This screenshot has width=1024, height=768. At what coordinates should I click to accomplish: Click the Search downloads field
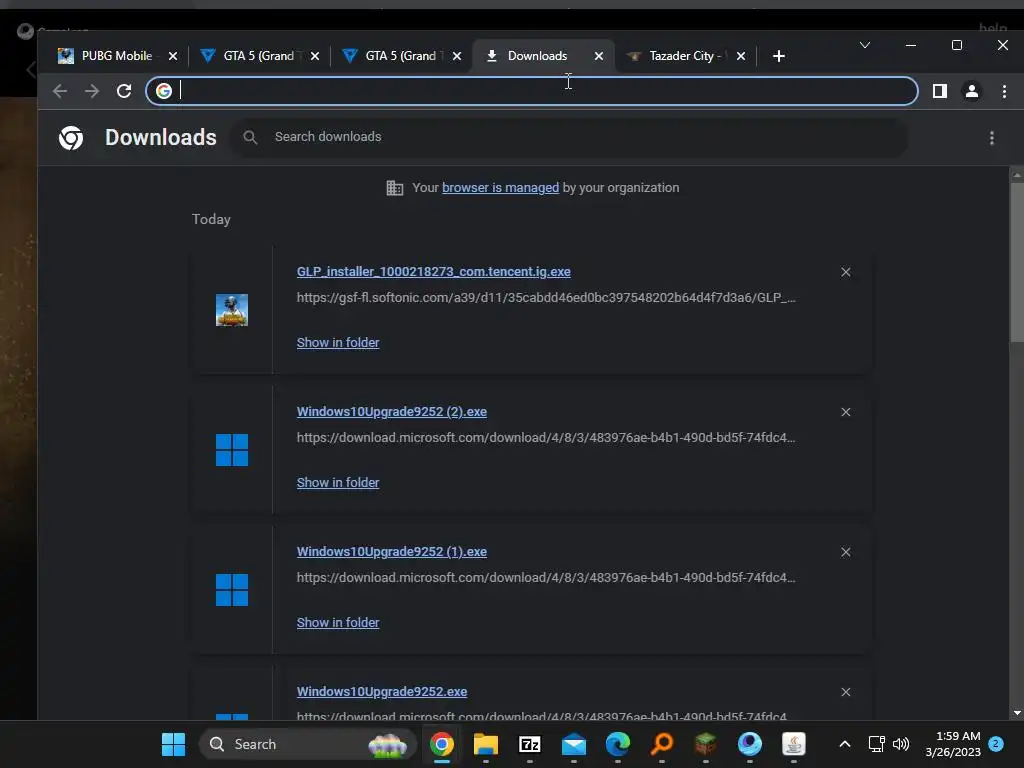point(569,137)
